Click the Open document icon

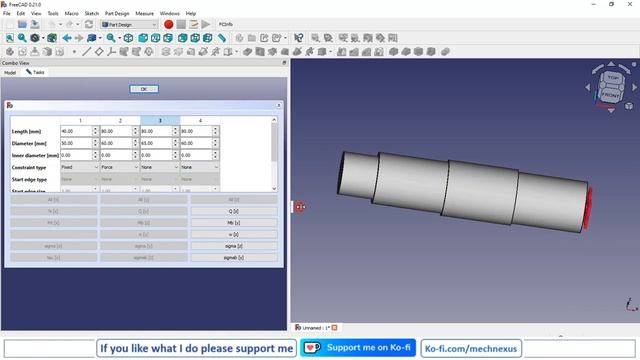point(22,24)
